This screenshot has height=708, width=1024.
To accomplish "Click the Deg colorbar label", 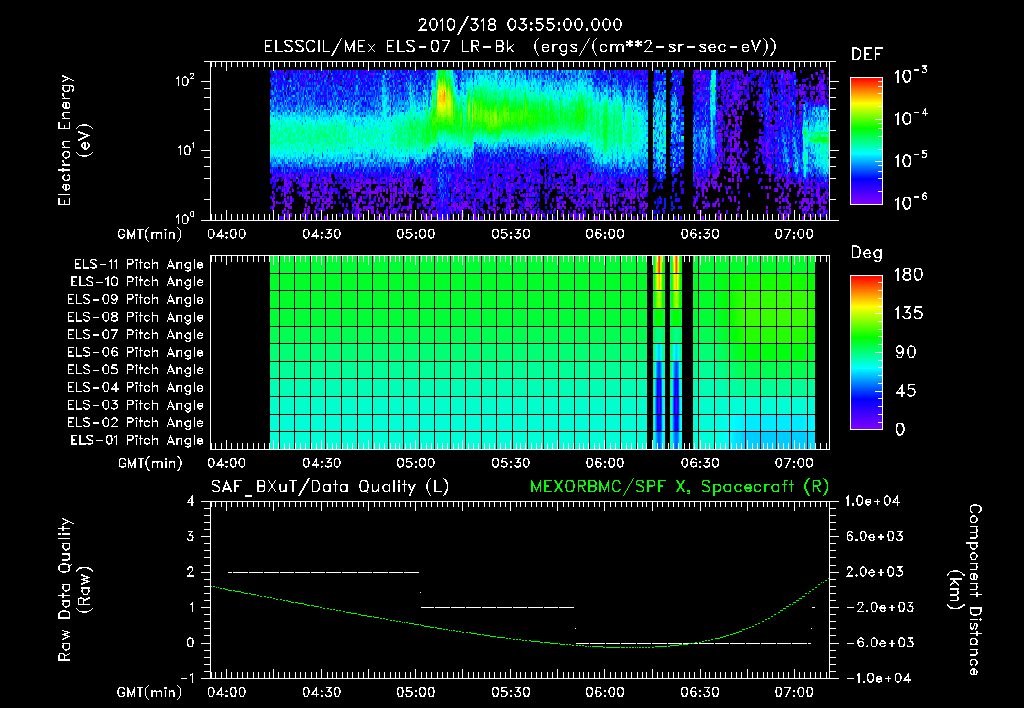I will tap(867, 253).
